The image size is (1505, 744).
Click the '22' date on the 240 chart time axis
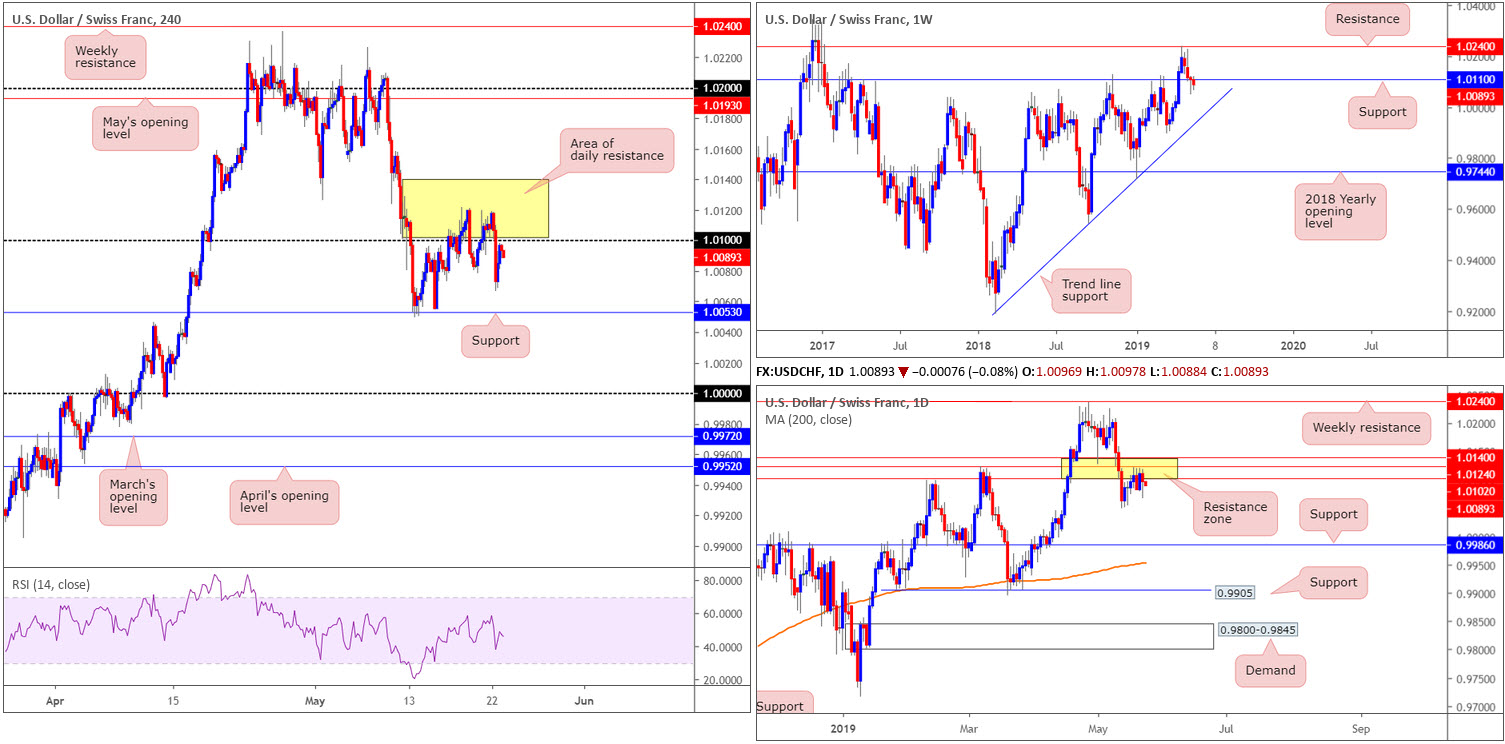click(x=492, y=701)
